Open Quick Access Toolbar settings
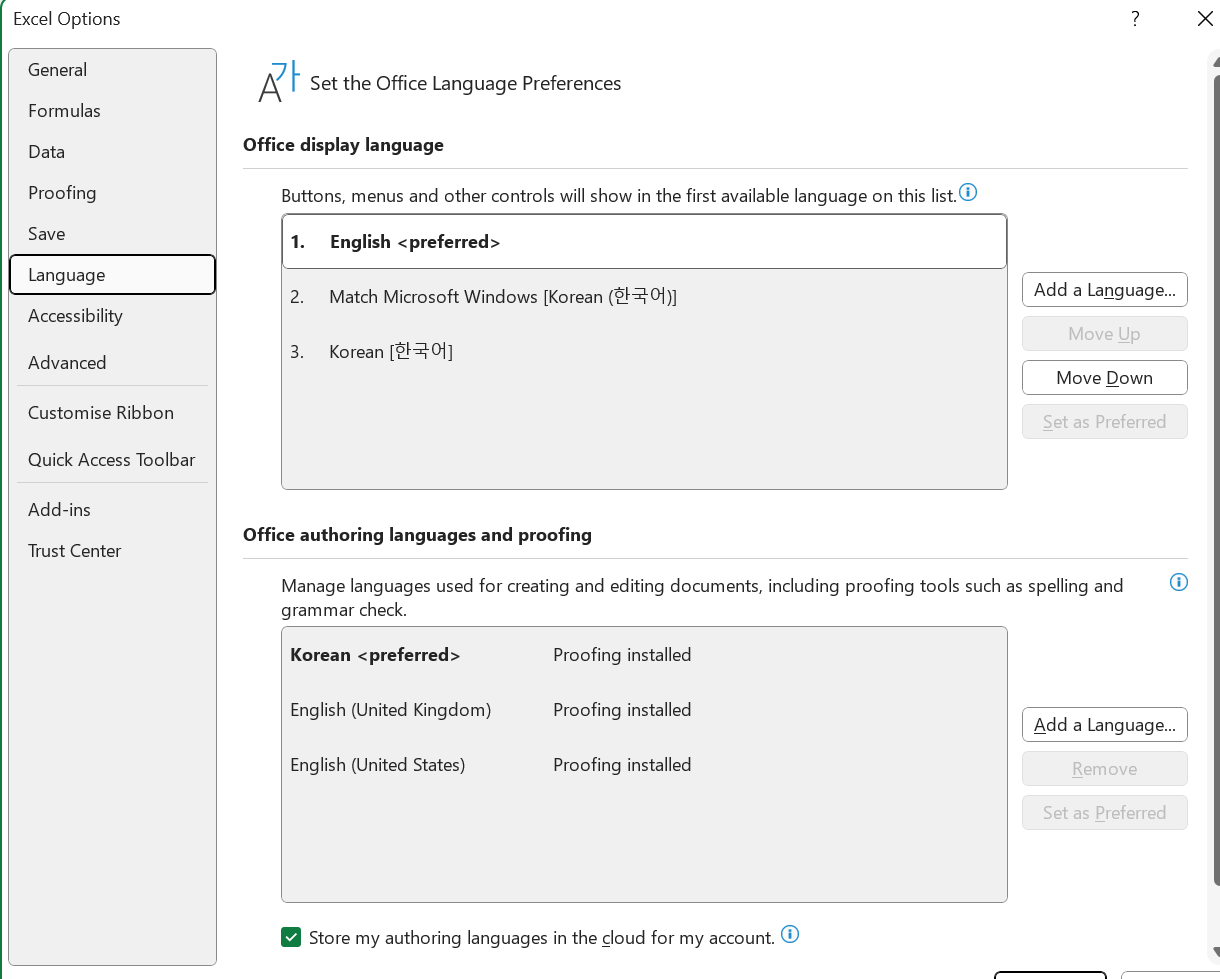1220x979 pixels. click(x=112, y=460)
